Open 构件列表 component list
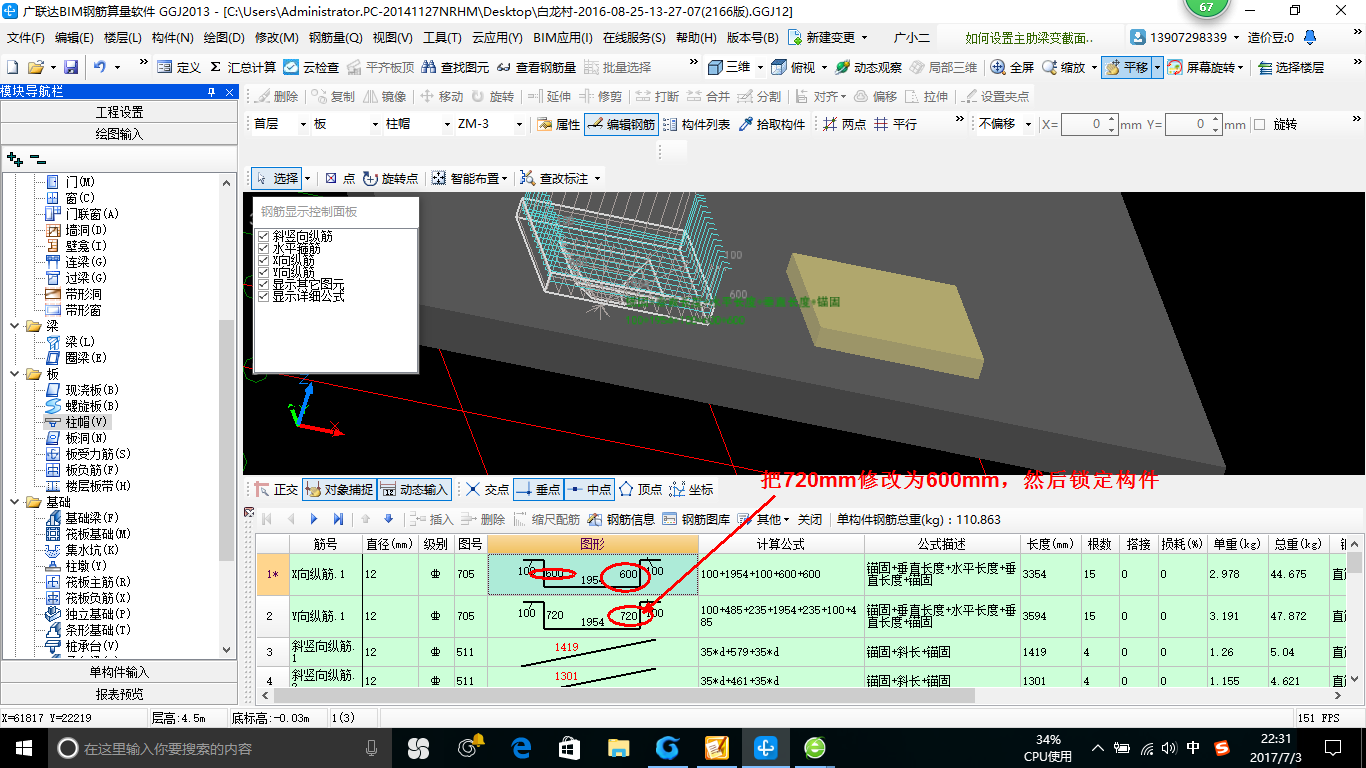This screenshot has height=768, width=1366. click(x=696, y=124)
